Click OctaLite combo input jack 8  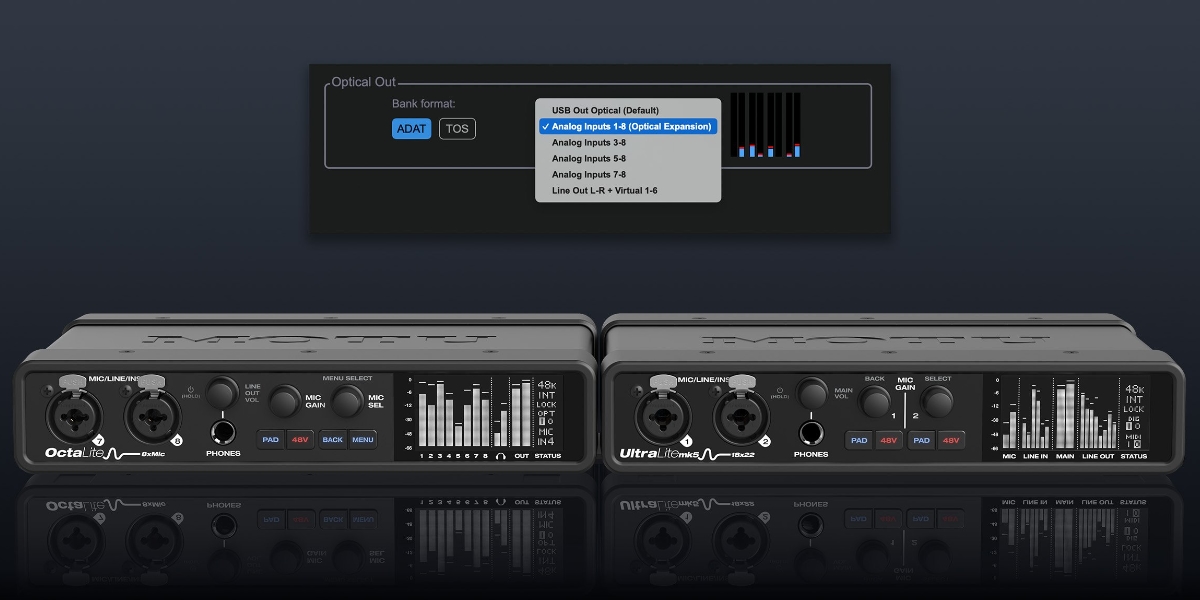tap(153, 413)
